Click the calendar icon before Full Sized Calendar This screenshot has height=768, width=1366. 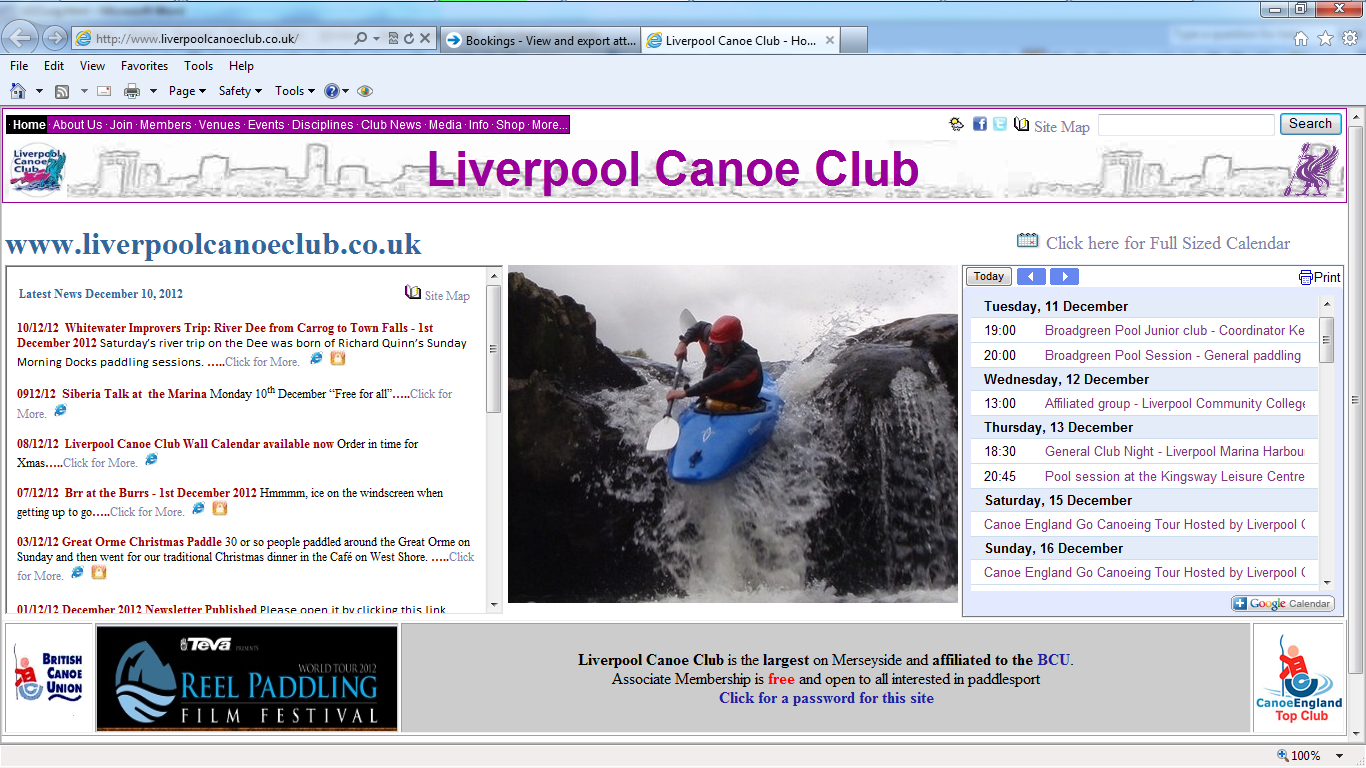[x=1027, y=240]
